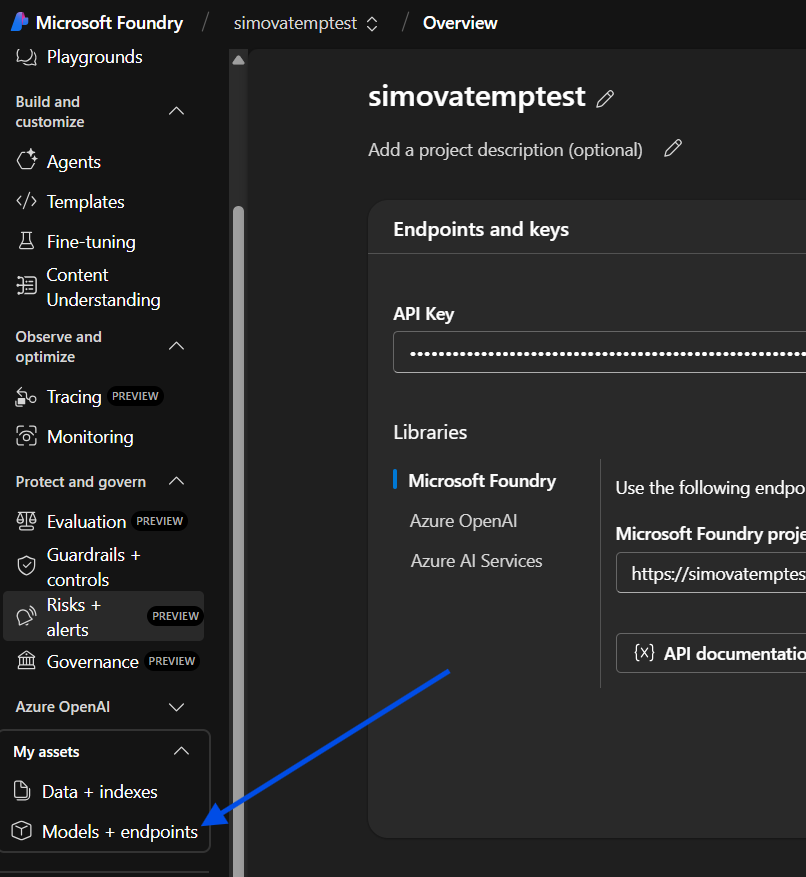Open the Monitoring page
Viewport: 806px width, 877px height.
click(75, 437)
